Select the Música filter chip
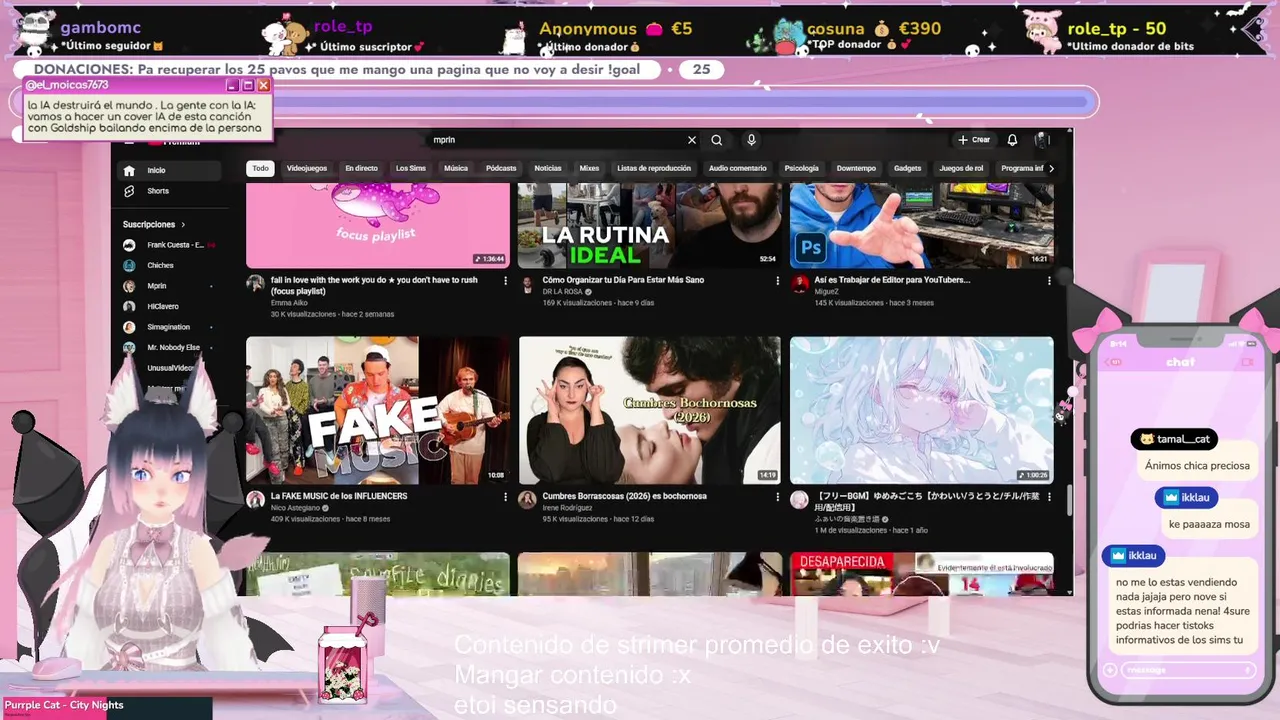1280x720 pixels. coord(456,169)
